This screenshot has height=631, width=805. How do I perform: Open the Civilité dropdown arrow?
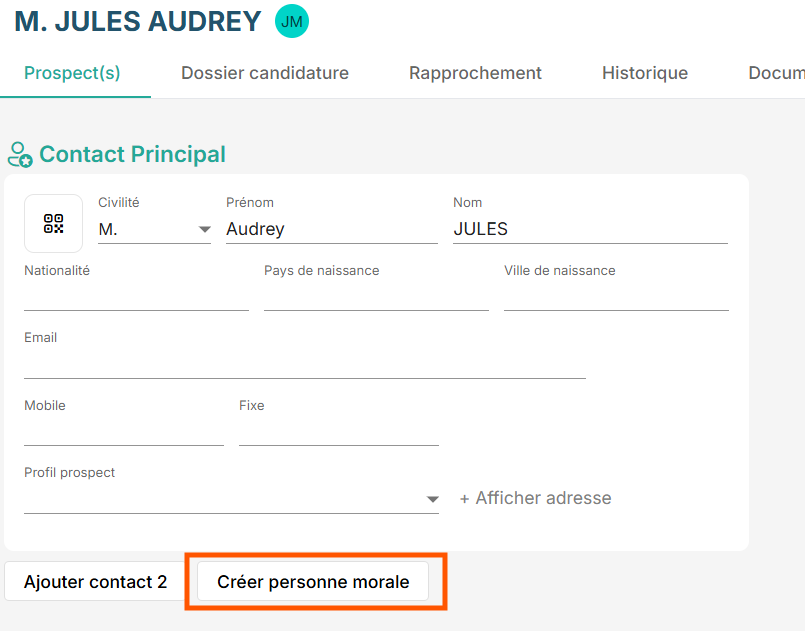[x=204, y=229]
